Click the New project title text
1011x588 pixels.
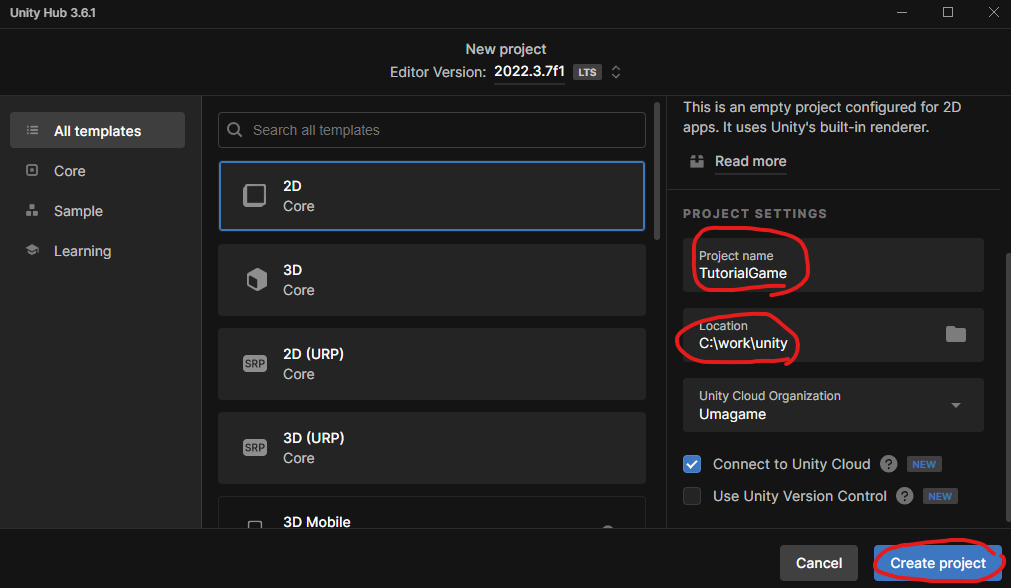506,49
